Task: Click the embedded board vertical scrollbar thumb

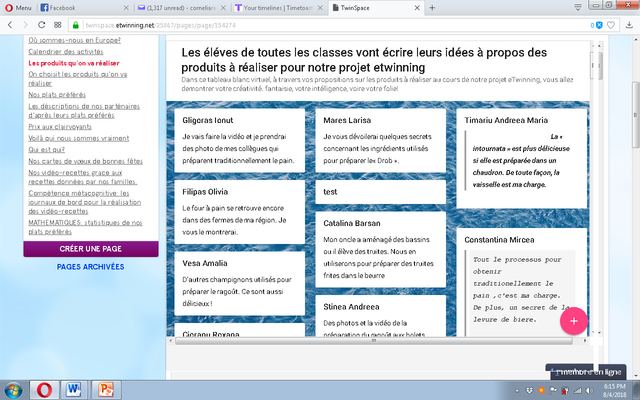Action: [600, 65]
